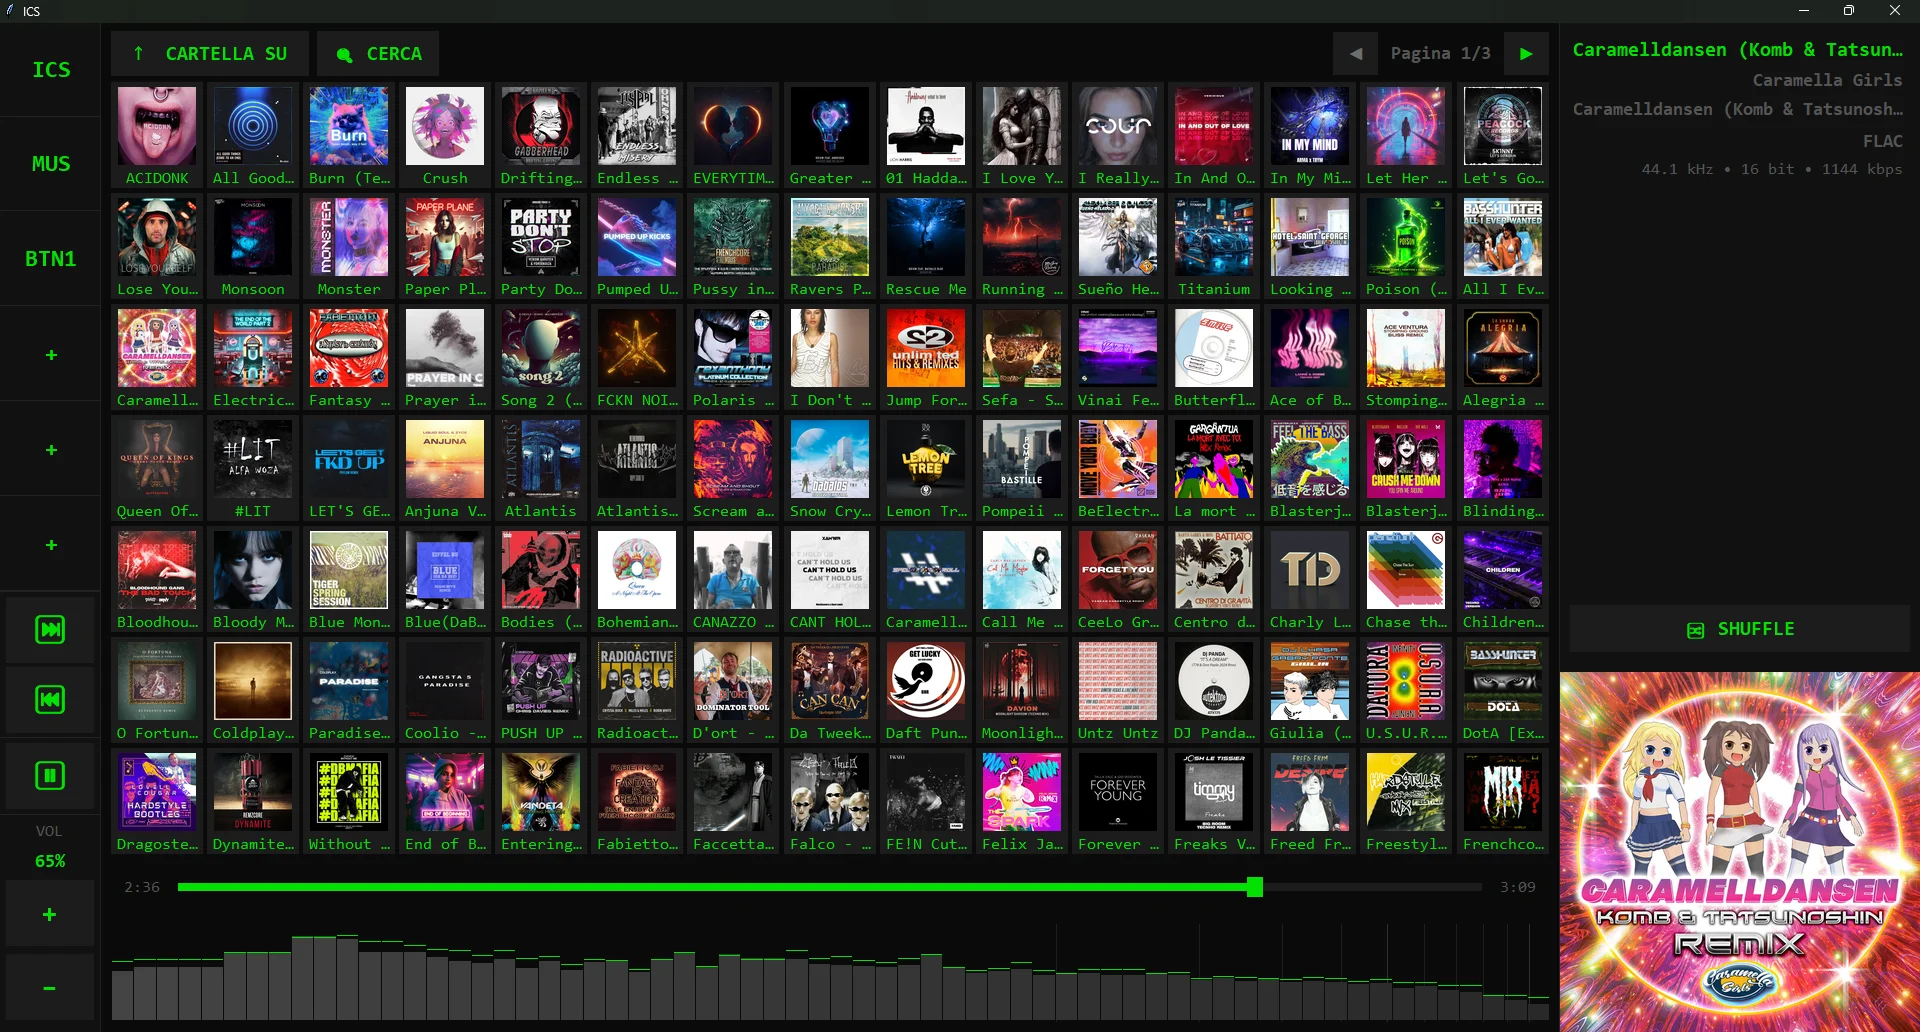Play the Crush album tile
The width and height of the screenshot is (1920, 1032).
[445, 136]
